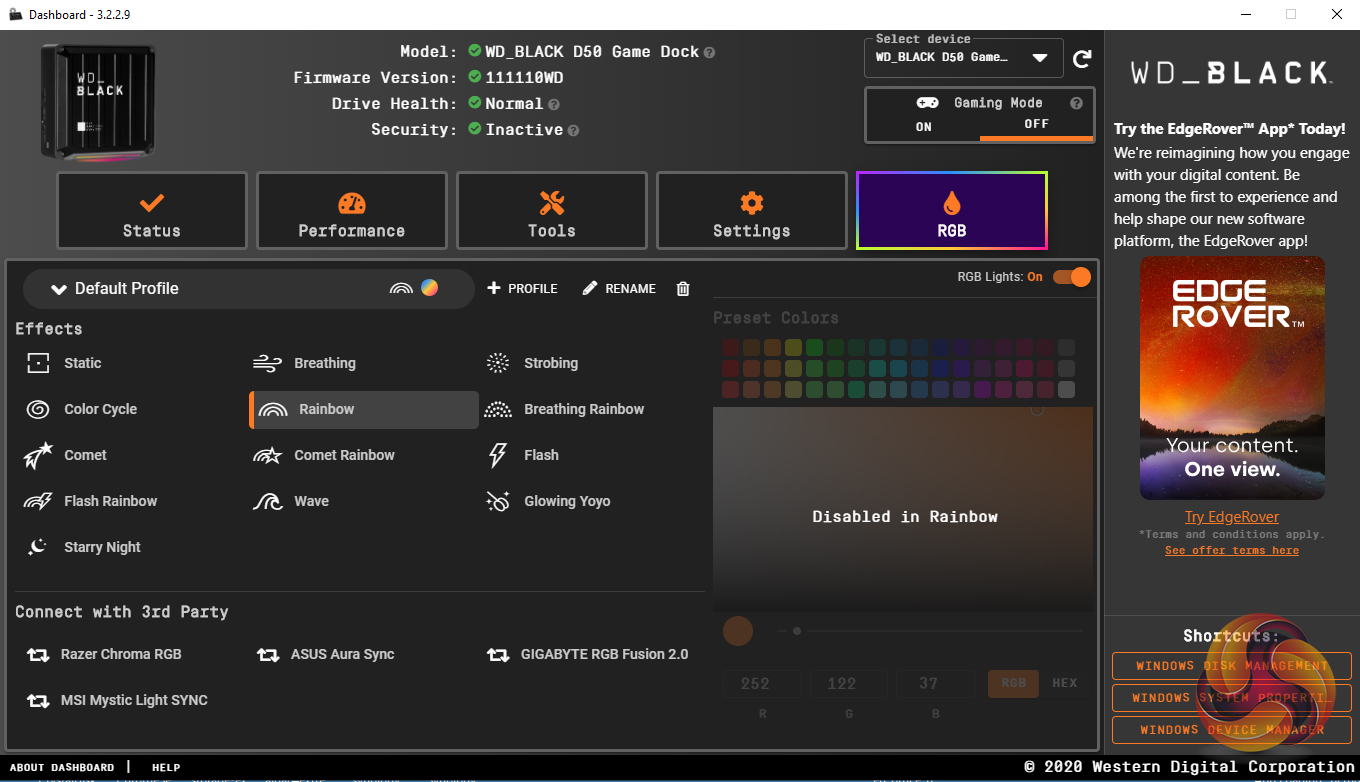Toggle the RGB Lights switch off
Image resolution: width=1360 pixels, height=782 pixels.
pyautogui.click(x=1071, y=277)
